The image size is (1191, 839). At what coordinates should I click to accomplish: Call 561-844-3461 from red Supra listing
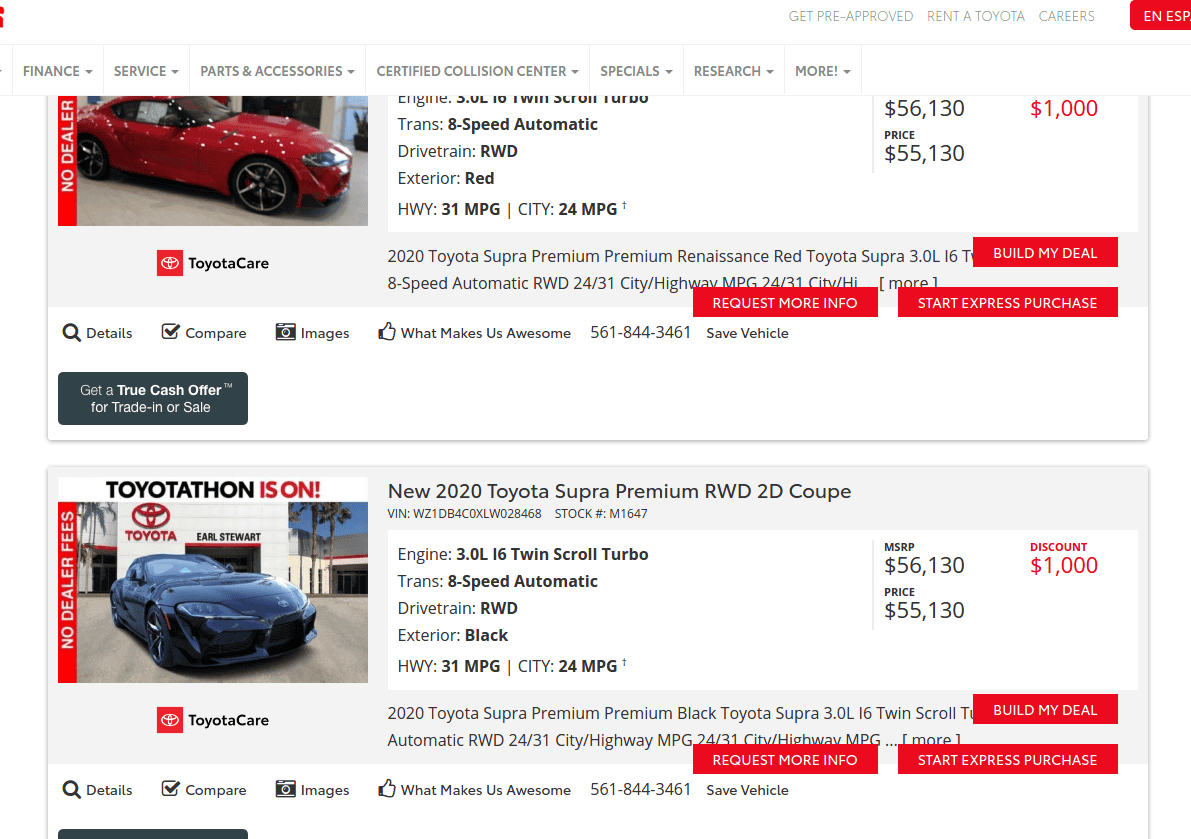click(640, 333)
